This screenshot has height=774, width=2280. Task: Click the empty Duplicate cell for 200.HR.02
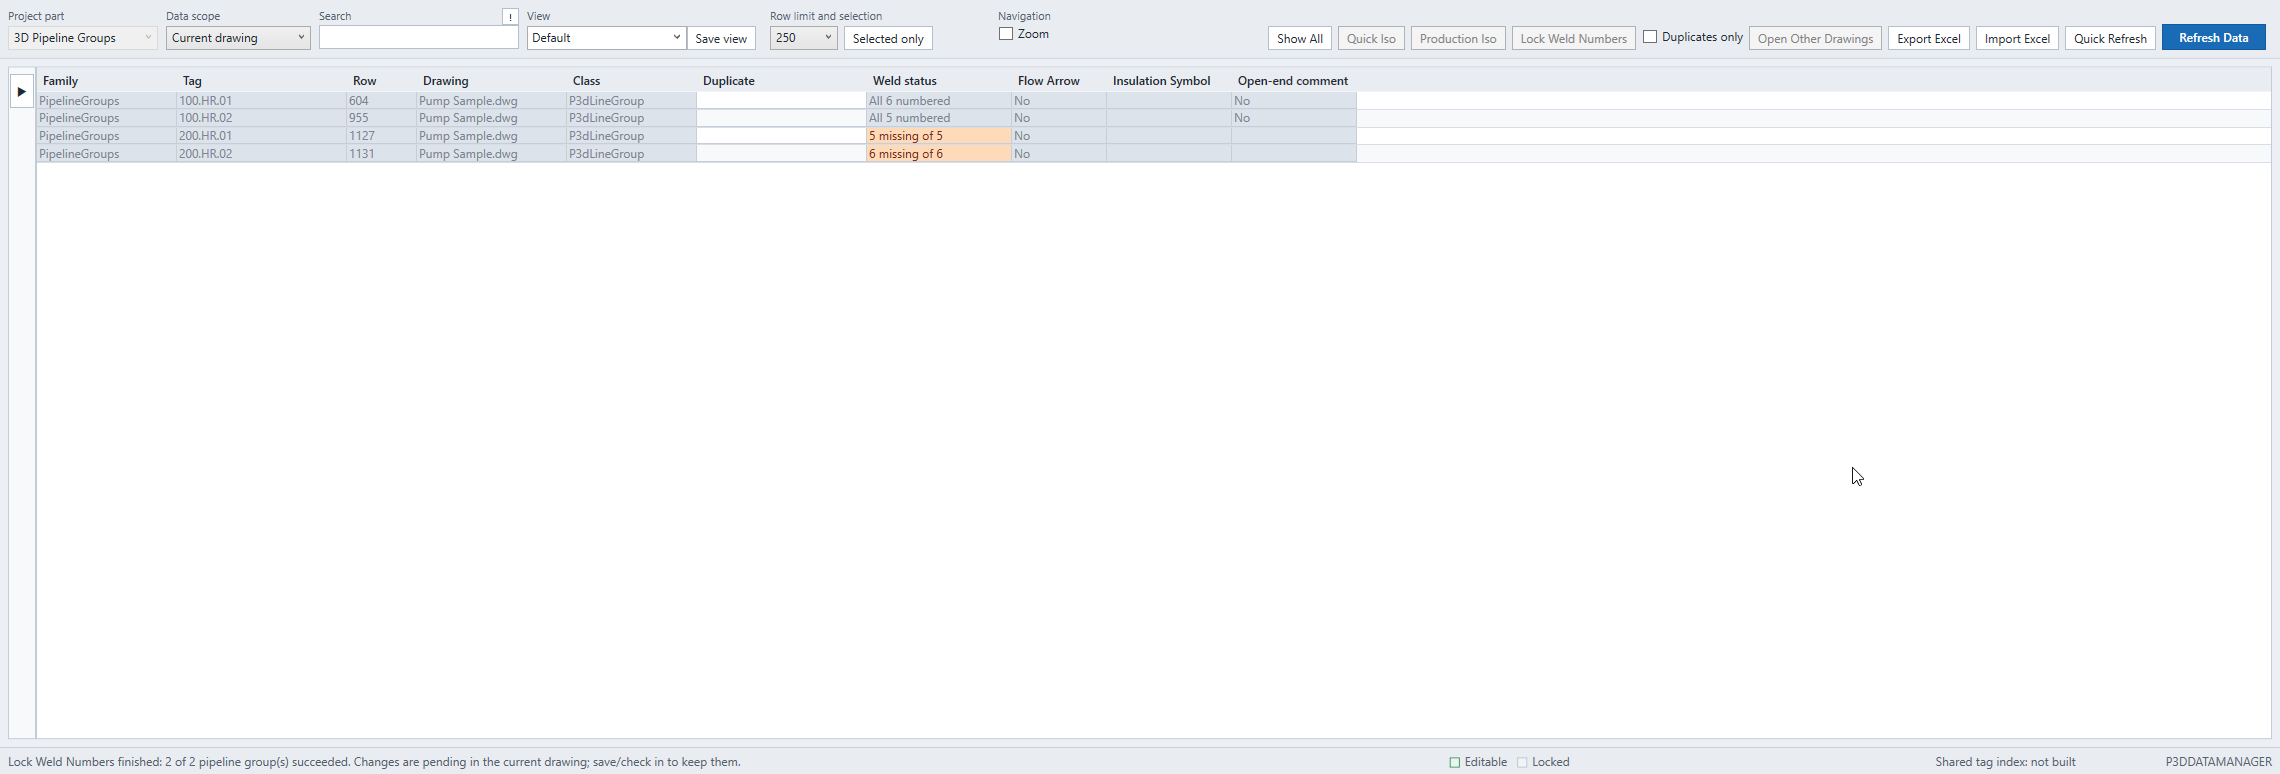(781, 154)
